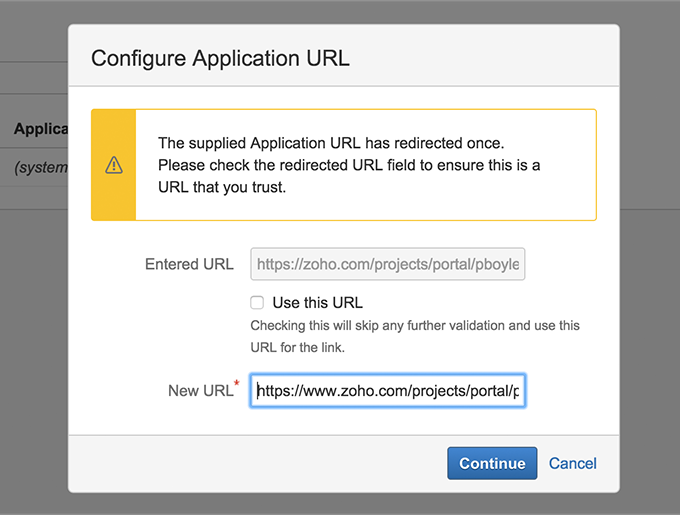The width and height of the screenshot is (680, 515).
Task: Click the Entered URL label
Action: pyautogui.click(x=189, y=265)
